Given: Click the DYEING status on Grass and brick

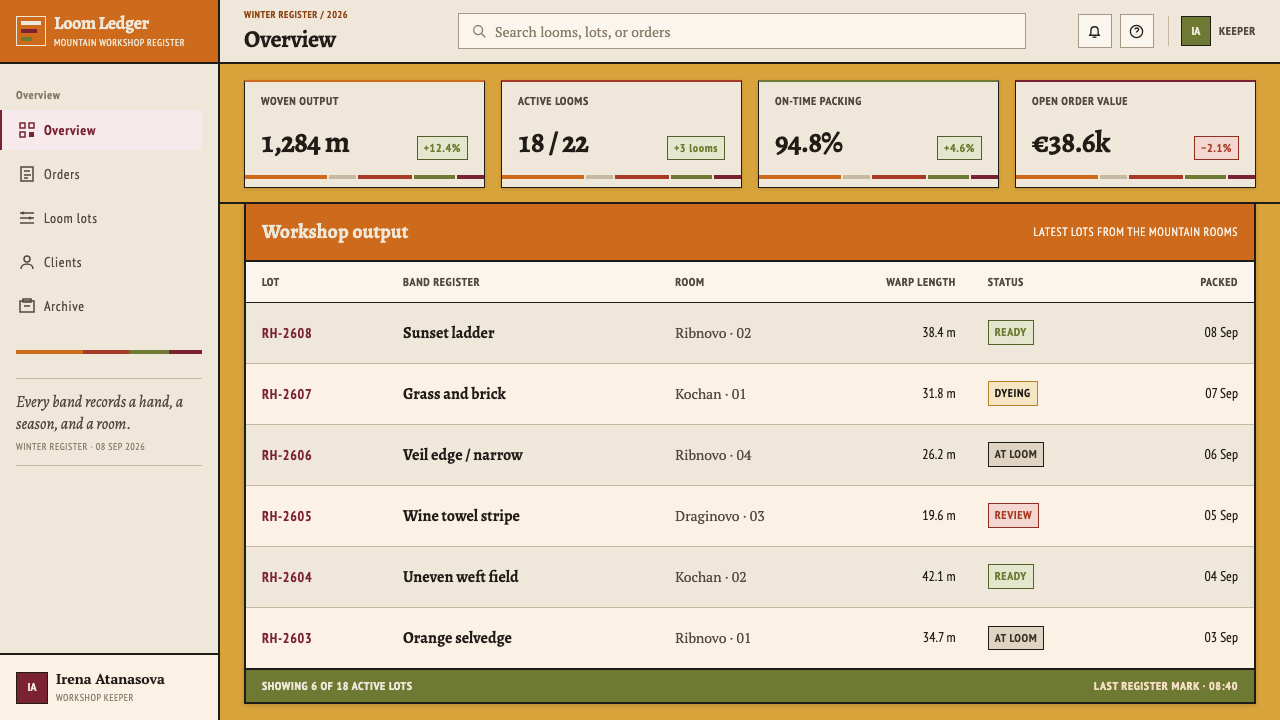Looking at the screenshot, I should tap(1013, 393).
